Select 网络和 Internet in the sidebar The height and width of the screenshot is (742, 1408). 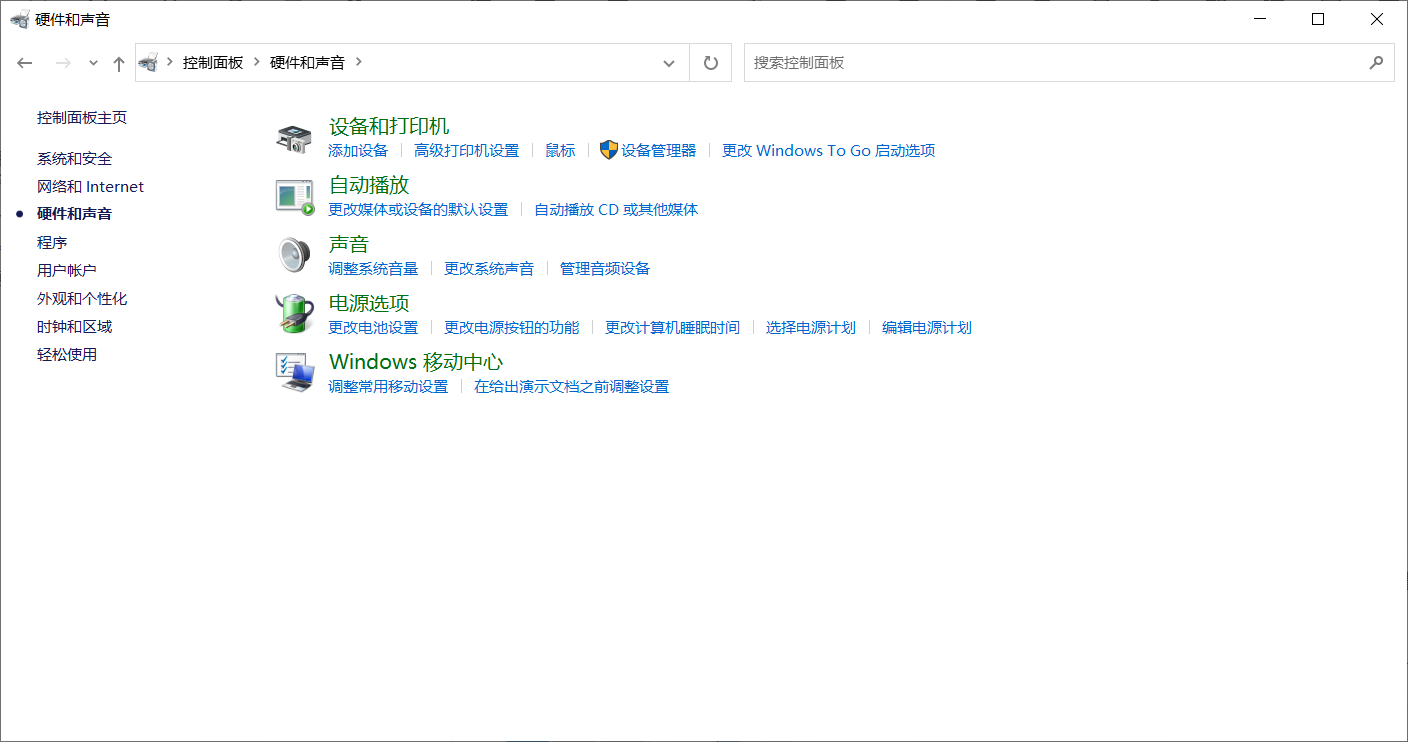pyautogui.click(x=91, y=186)
